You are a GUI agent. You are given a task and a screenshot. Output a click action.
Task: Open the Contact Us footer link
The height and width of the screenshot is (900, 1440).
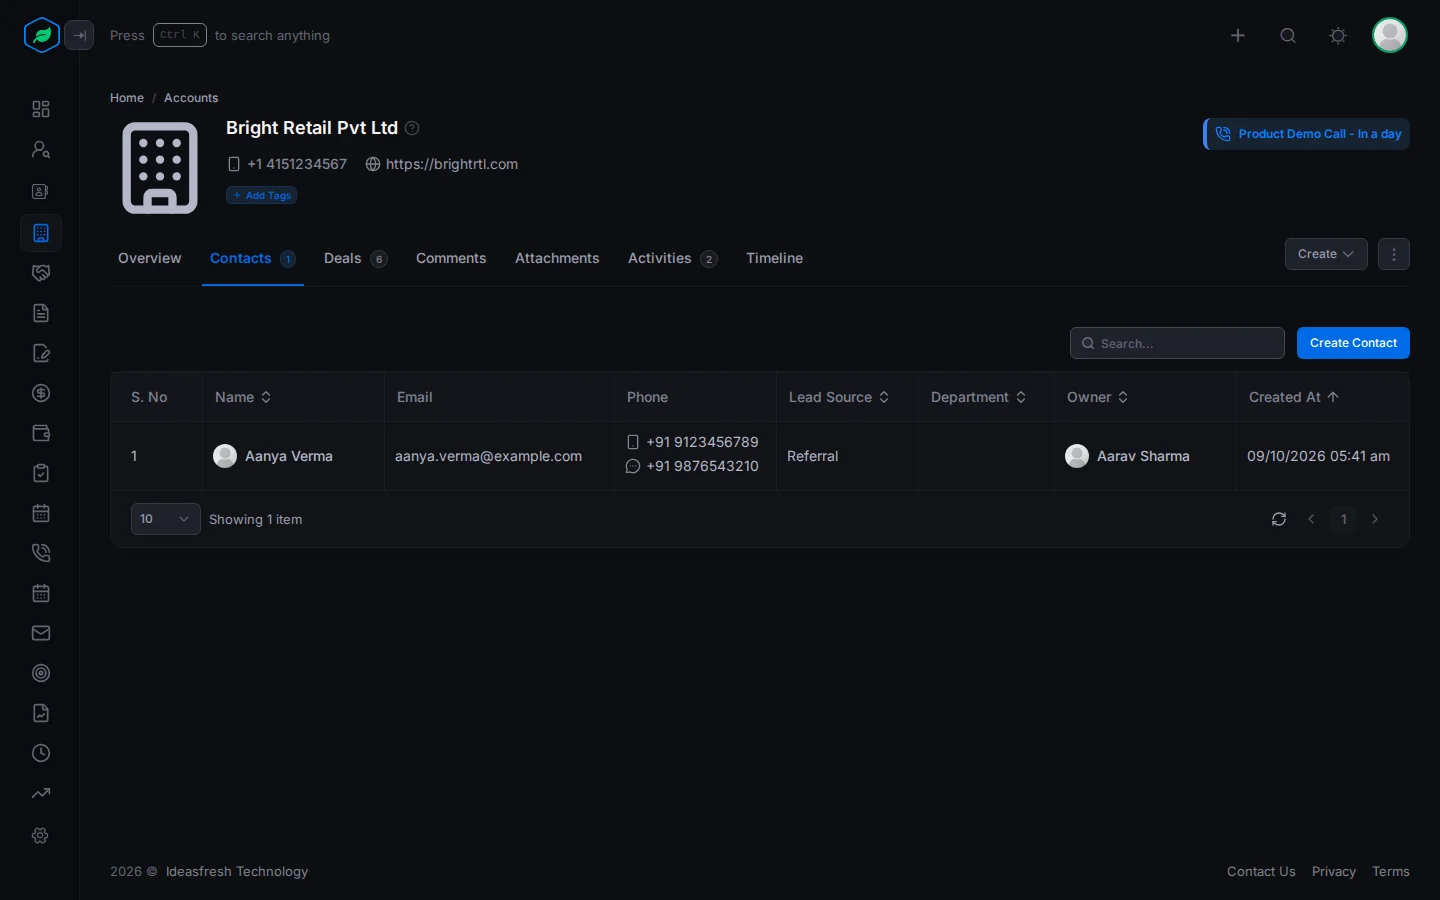tap(1261, 872)
